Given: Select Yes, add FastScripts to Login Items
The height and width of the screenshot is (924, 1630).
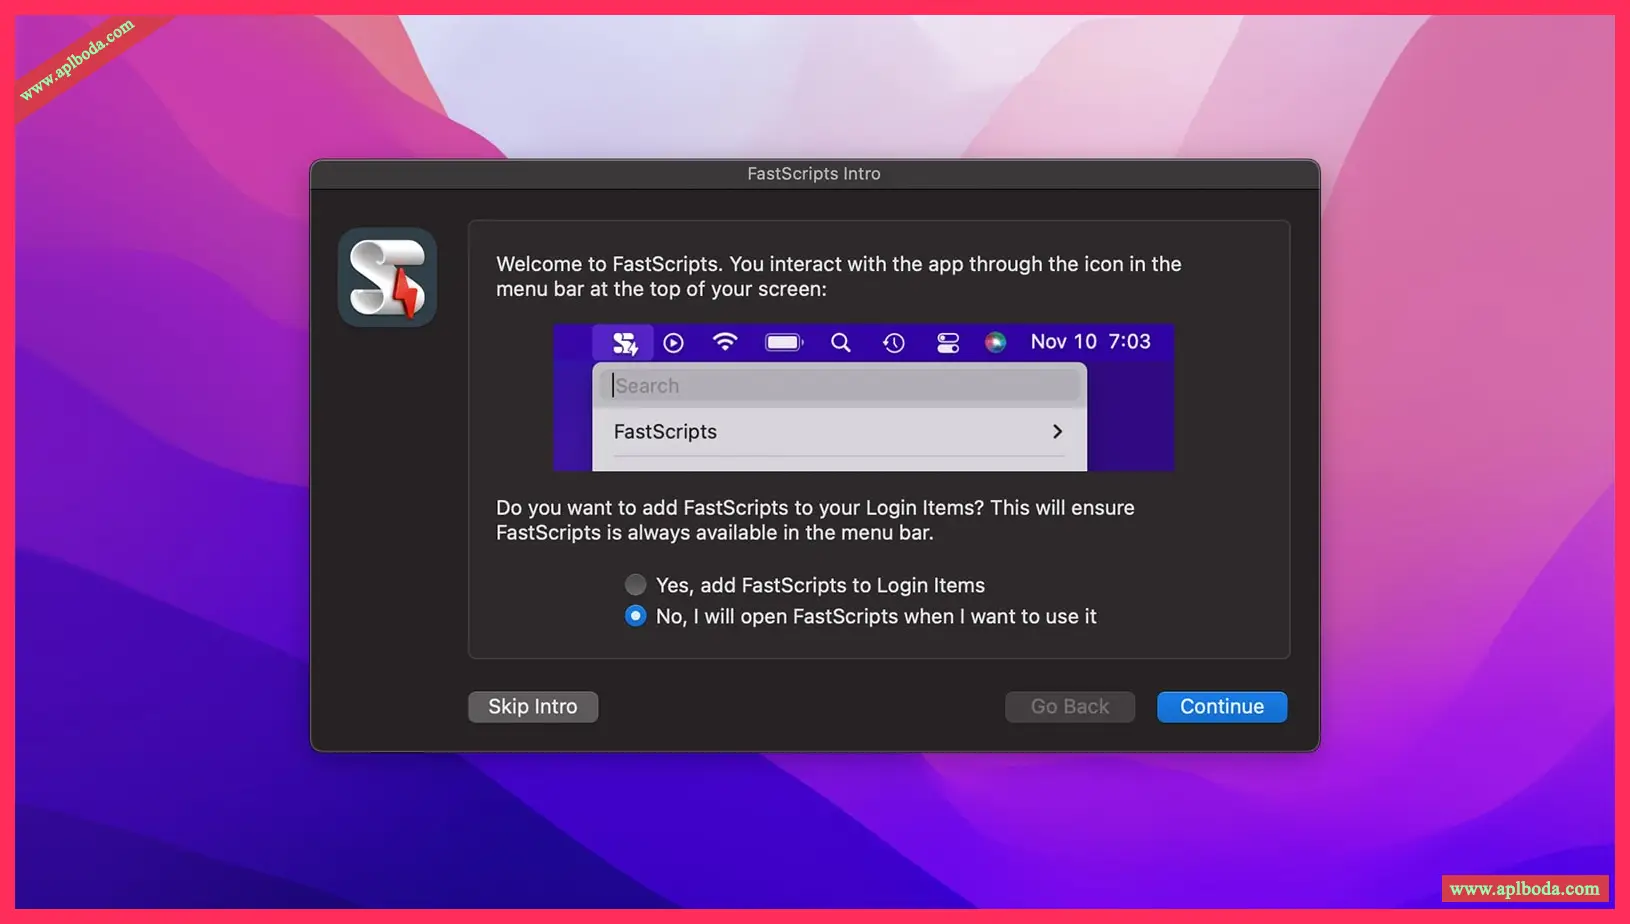Looking at the screenshot, I should [x=635, y=585].
